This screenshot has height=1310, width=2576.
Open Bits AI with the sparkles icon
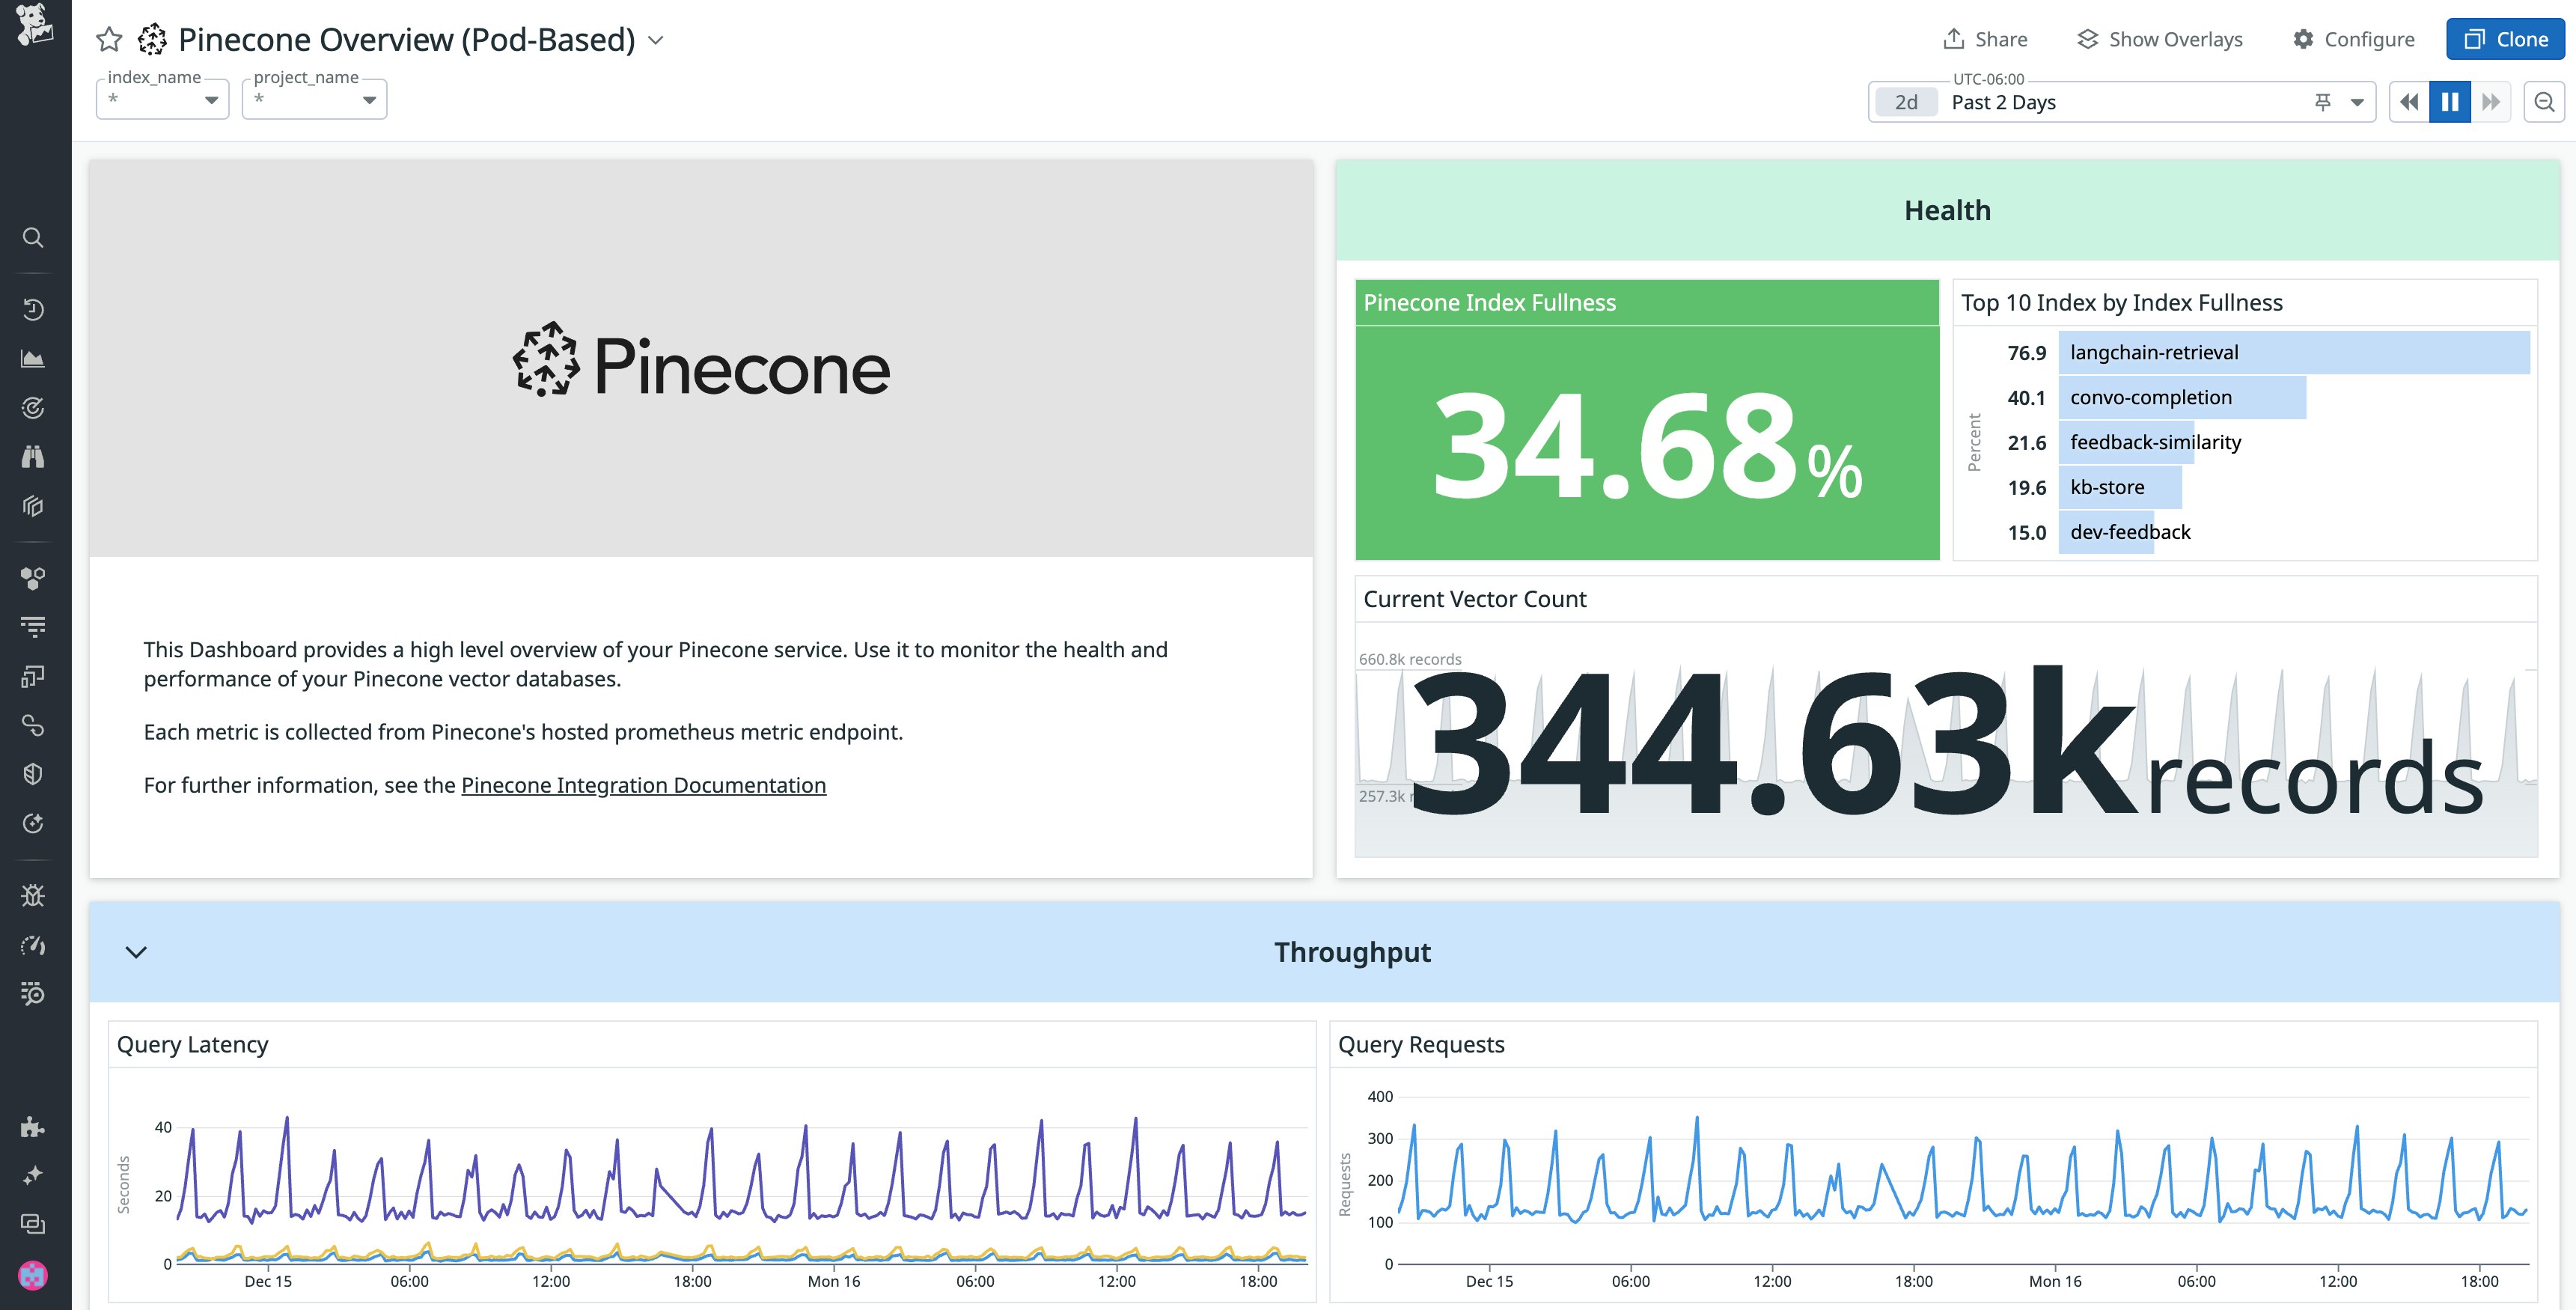coord(33,1175)
